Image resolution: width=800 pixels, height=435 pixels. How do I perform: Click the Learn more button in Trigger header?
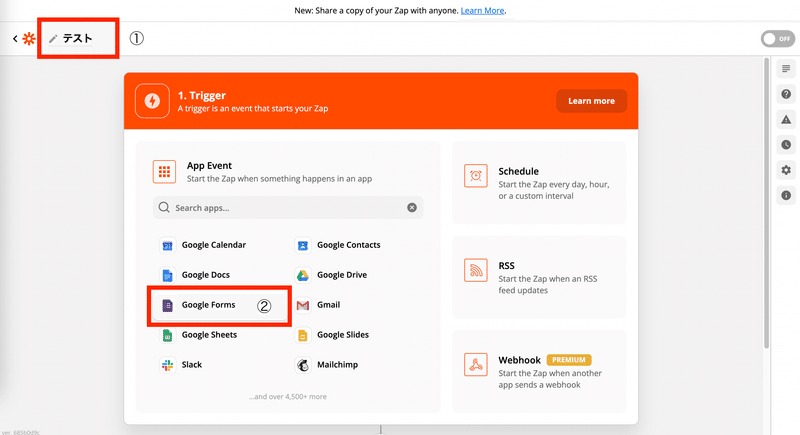point(591,101)
